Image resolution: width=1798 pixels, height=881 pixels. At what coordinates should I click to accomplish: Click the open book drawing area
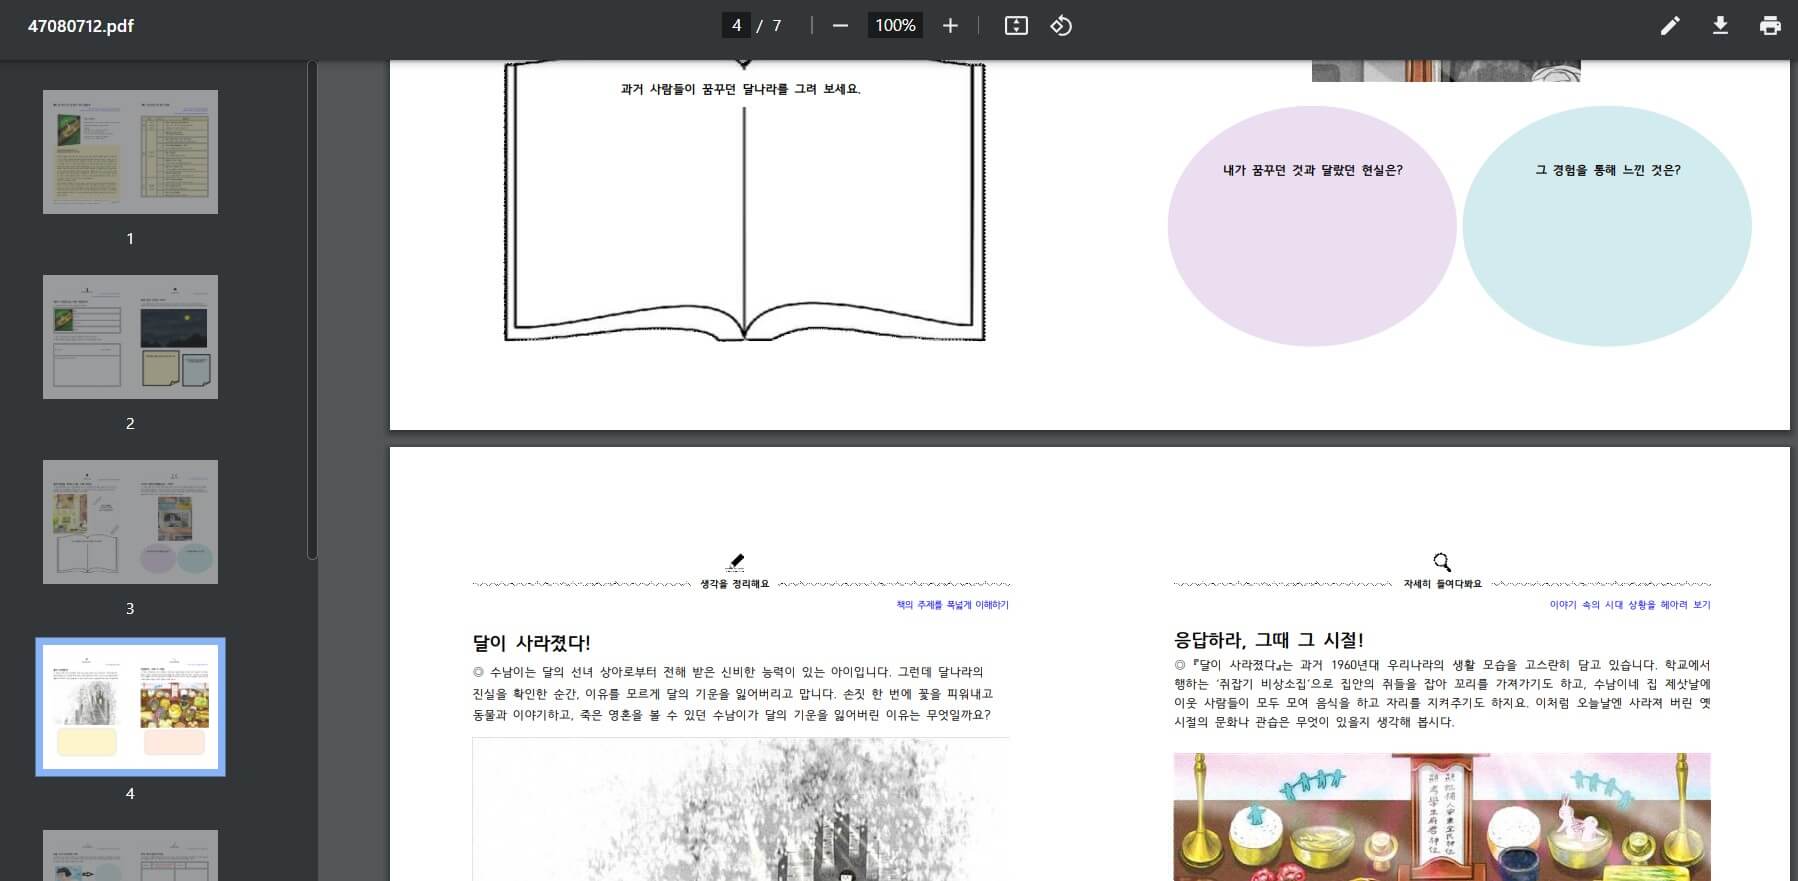coord(744,200)
